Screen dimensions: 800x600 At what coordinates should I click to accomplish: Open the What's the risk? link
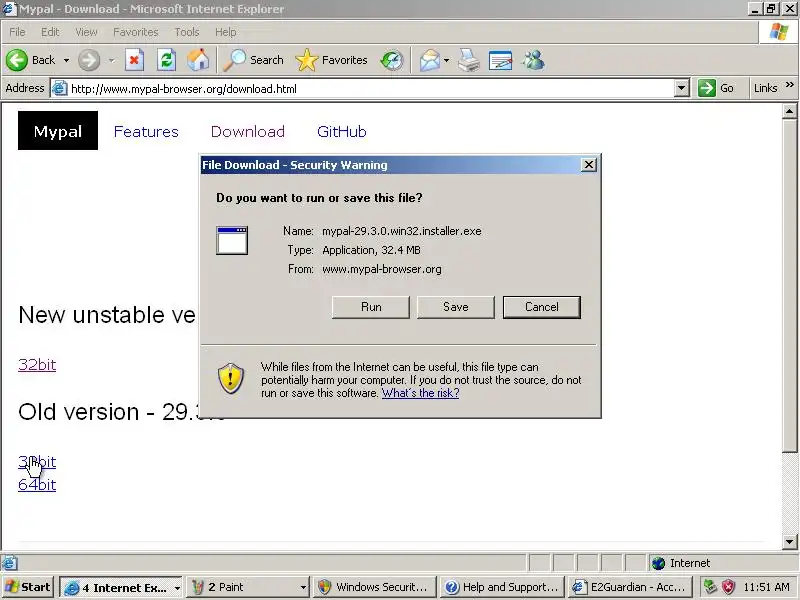(x=420, y=393)
